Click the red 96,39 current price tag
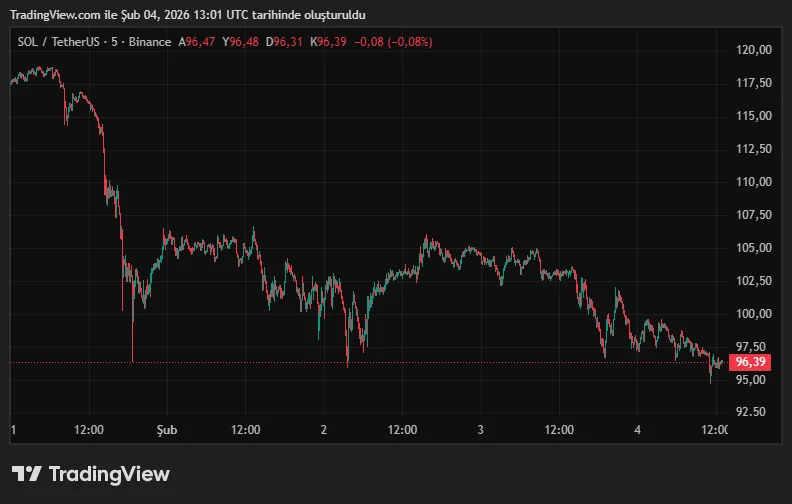Screen dimensions: 792x504 pos(750,362)
